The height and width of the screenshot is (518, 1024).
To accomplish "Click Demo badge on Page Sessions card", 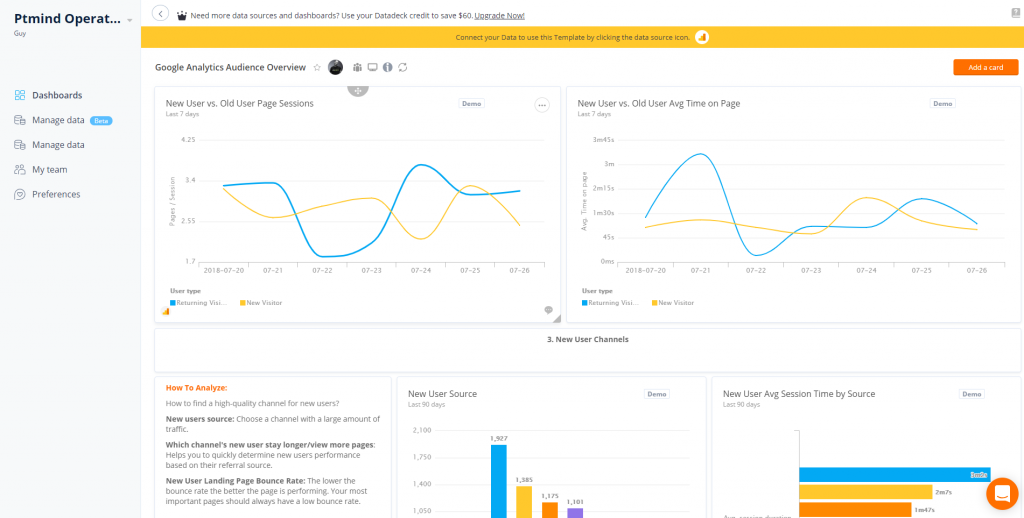I will (x=472, y=103).
